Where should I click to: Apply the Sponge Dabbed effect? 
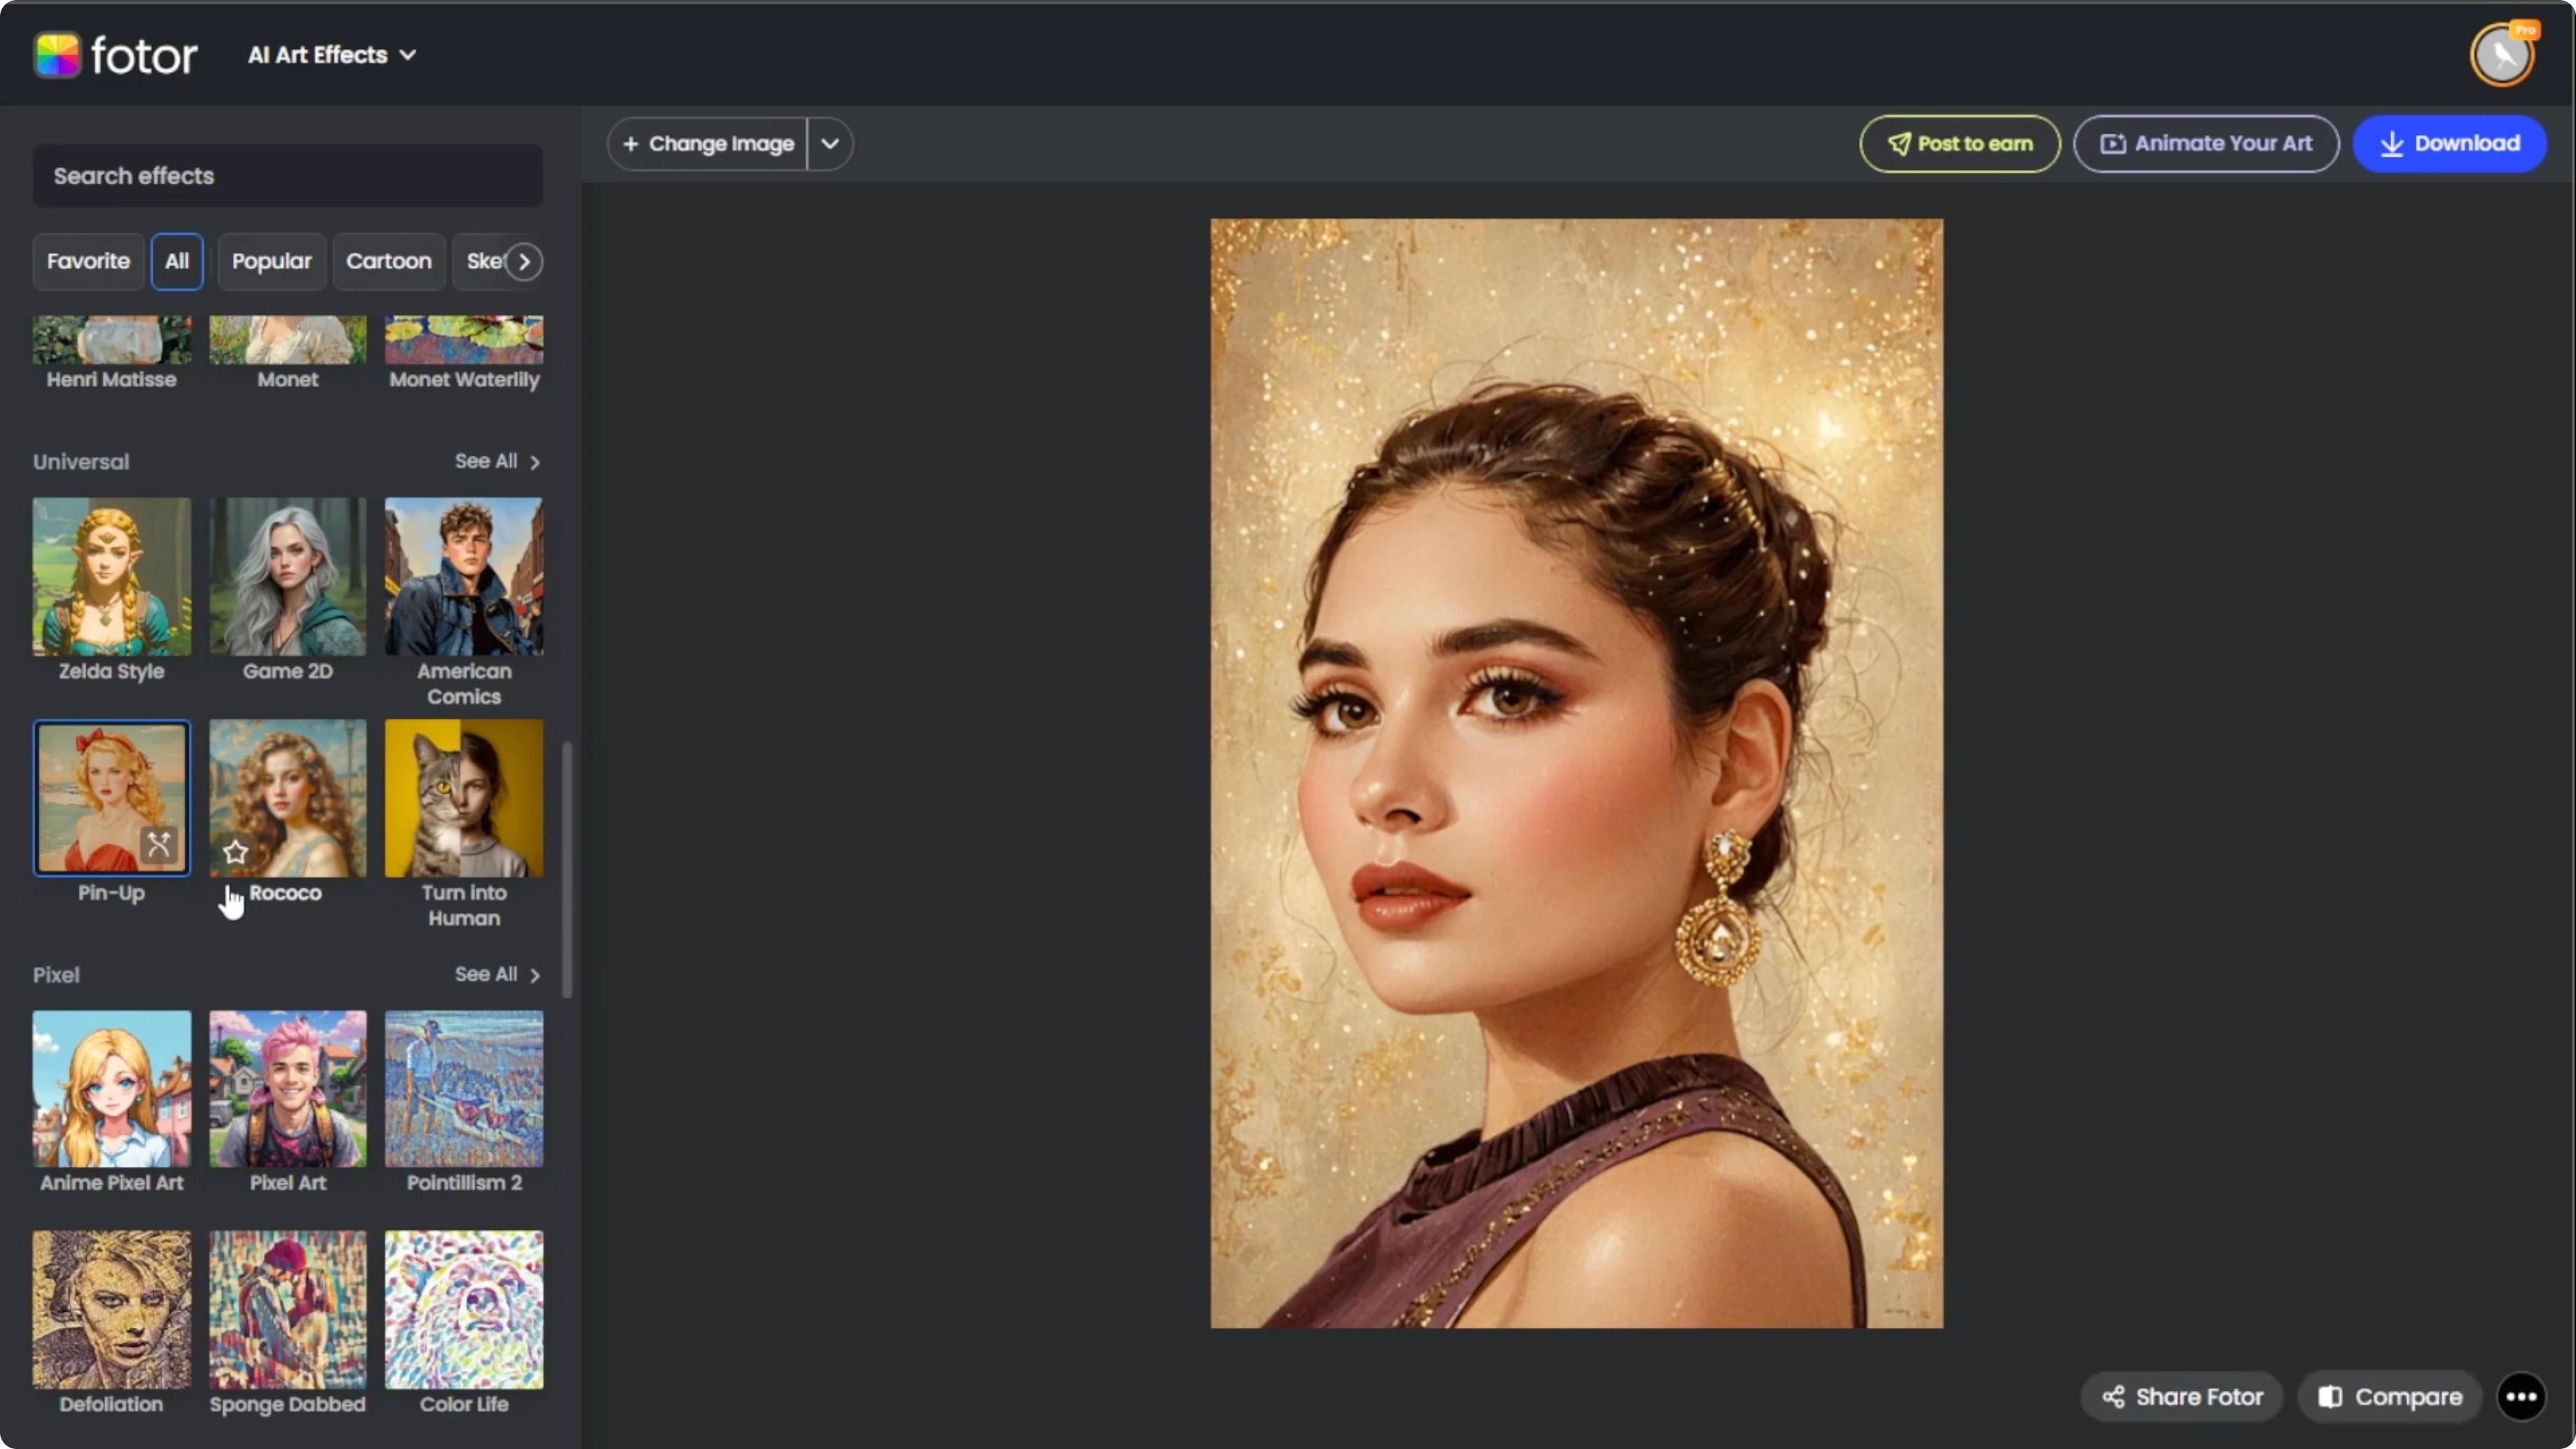tap(288, 1310)
